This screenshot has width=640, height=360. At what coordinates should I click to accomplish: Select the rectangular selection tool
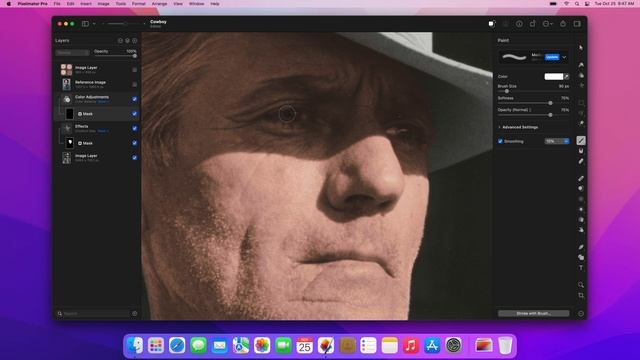click(x=581, y=102)
